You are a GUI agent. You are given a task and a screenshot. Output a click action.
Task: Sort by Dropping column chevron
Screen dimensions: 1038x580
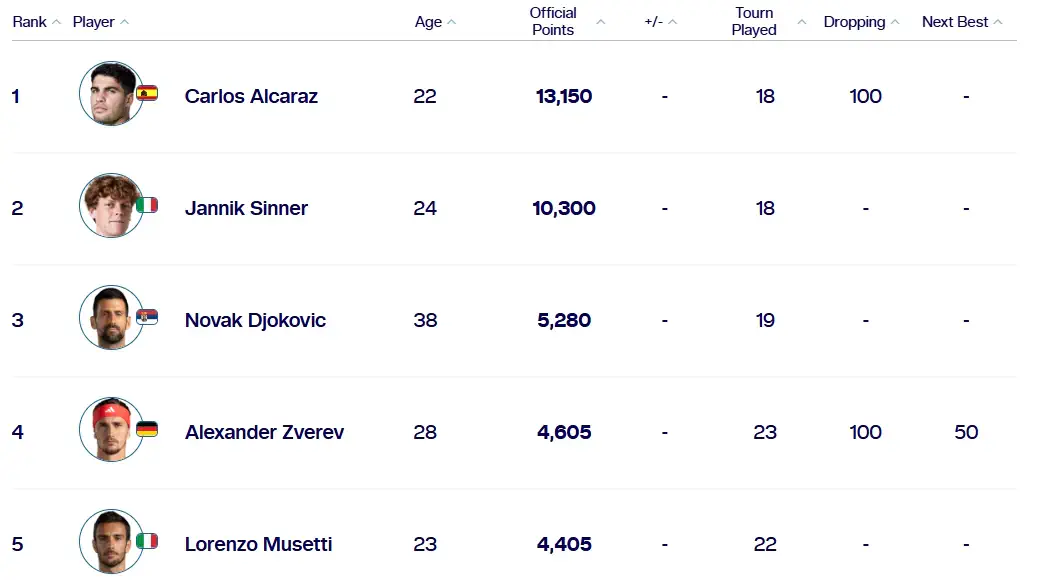(895, 22)
